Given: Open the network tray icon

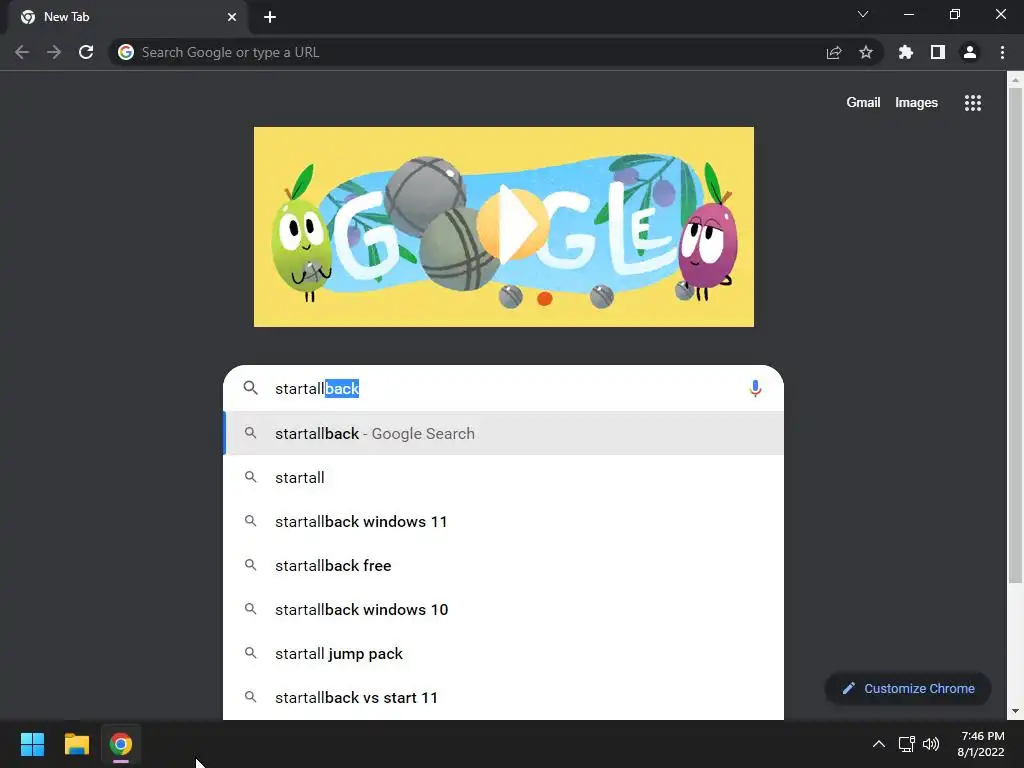Looking at the screenshot, I should tap(906, 744).
